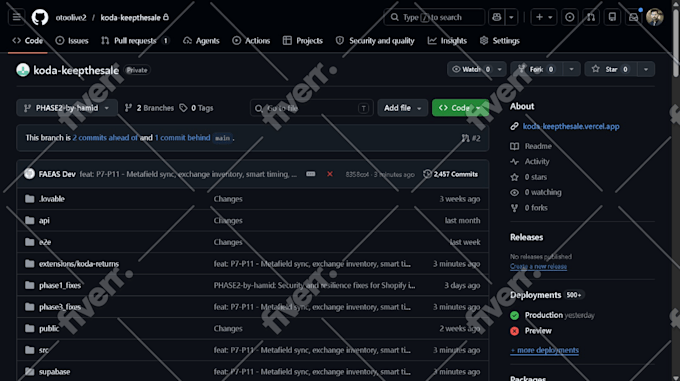
Task: Open the otoolive2 owner link
Action: (x=71, y=18)
